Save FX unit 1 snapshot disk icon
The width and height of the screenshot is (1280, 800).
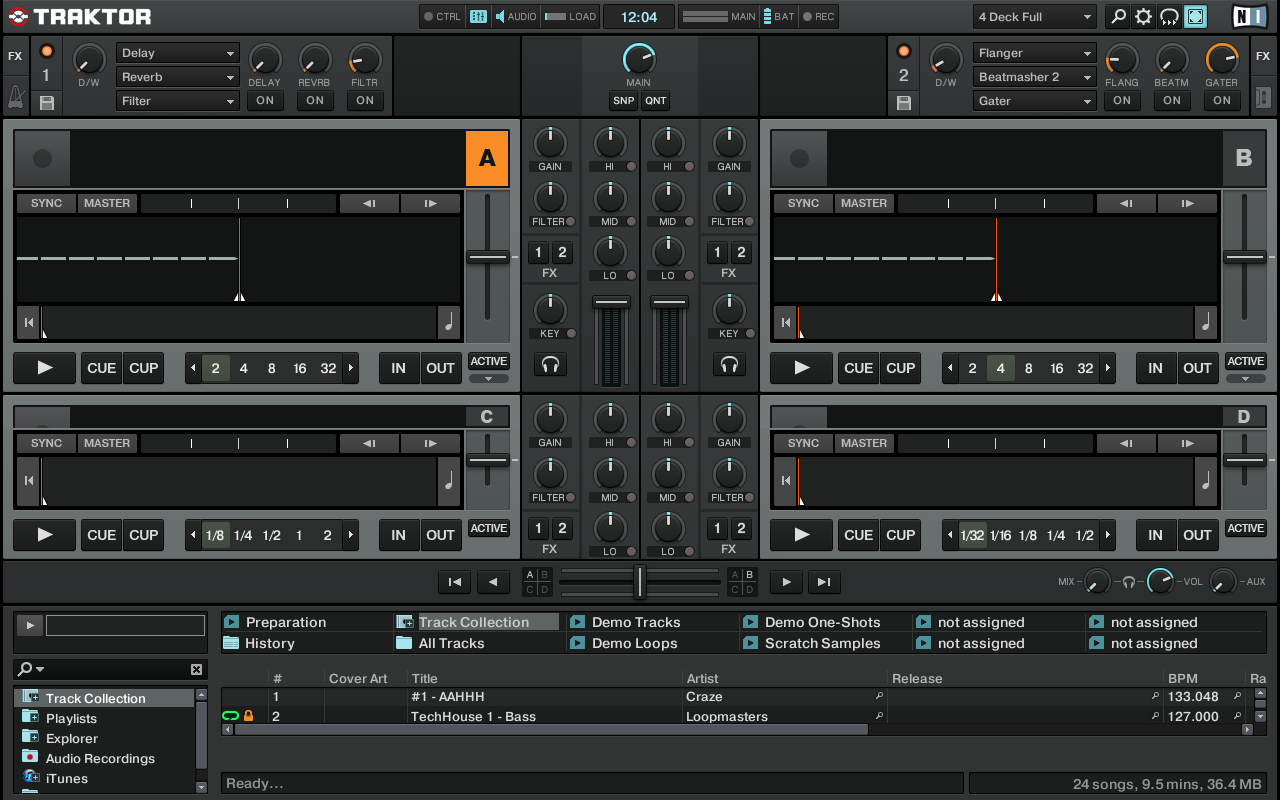click(46, 102)
